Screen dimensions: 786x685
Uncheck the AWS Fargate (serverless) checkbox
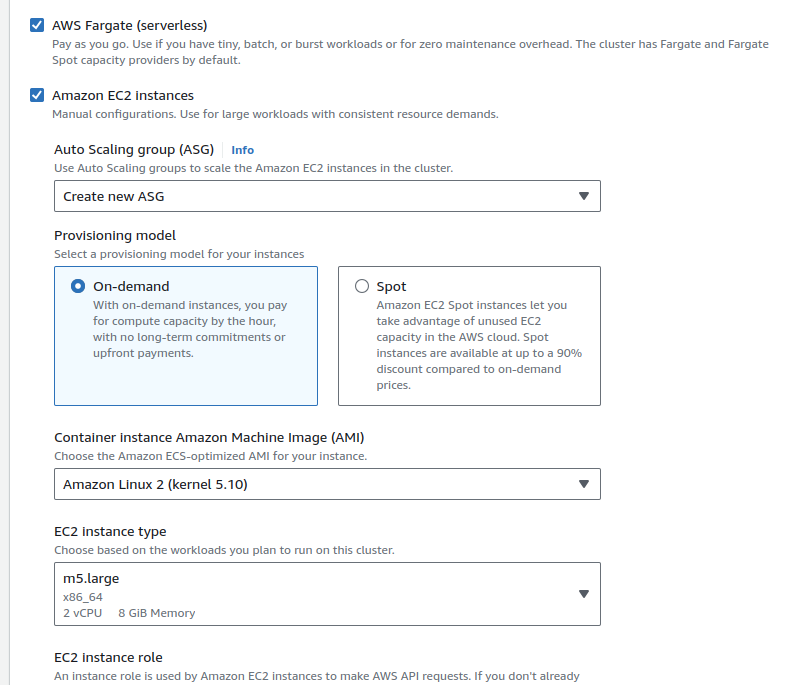[37, 25]
